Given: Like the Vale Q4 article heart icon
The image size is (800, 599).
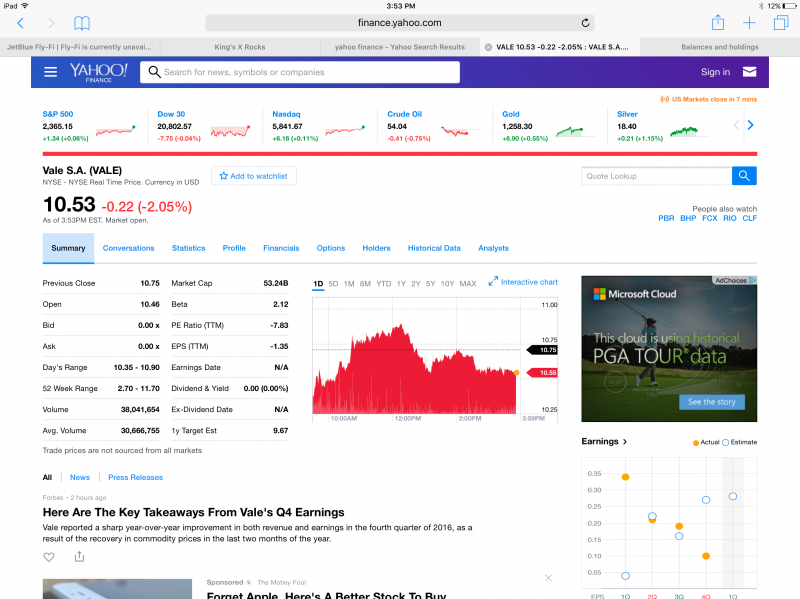Looking at the screenshot, I should pos(49,557).
